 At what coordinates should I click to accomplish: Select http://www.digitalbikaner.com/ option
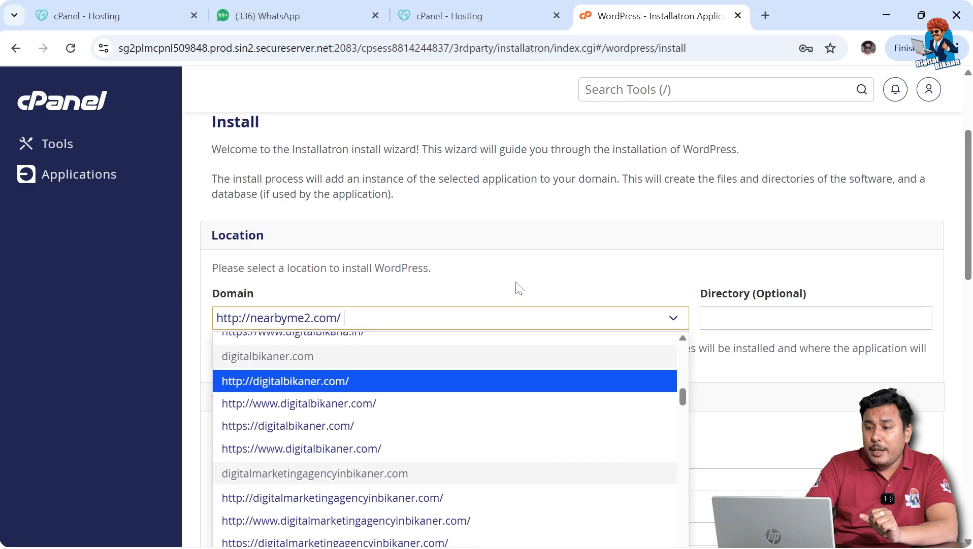444,404
